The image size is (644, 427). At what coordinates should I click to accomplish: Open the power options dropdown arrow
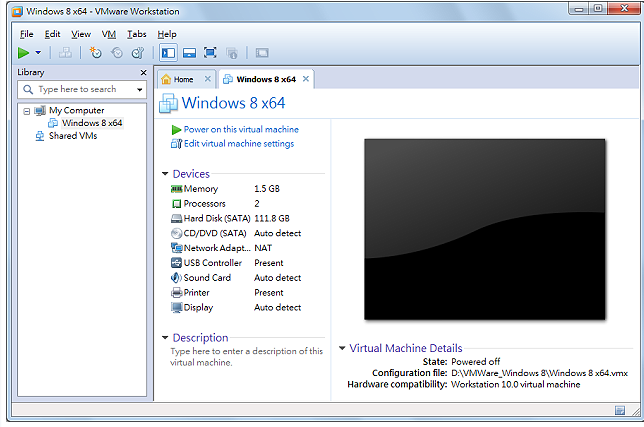[38, 53]
